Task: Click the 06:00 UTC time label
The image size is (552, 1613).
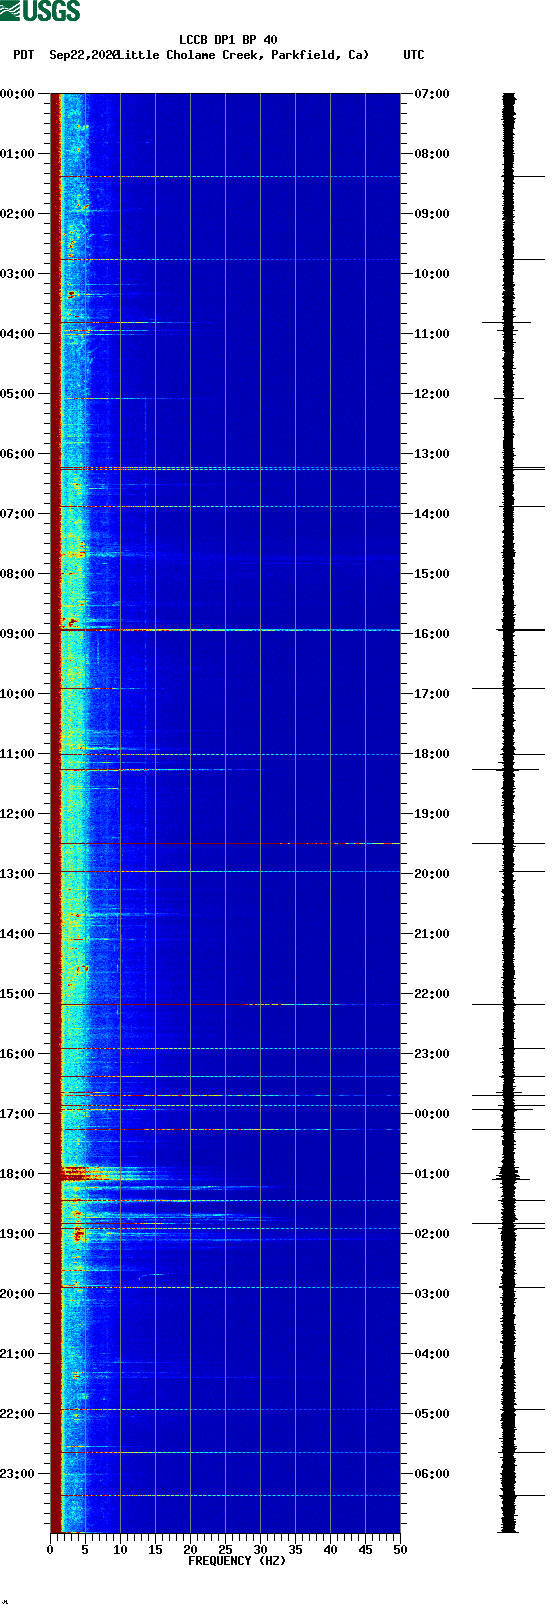Action: pos(432,1474)
